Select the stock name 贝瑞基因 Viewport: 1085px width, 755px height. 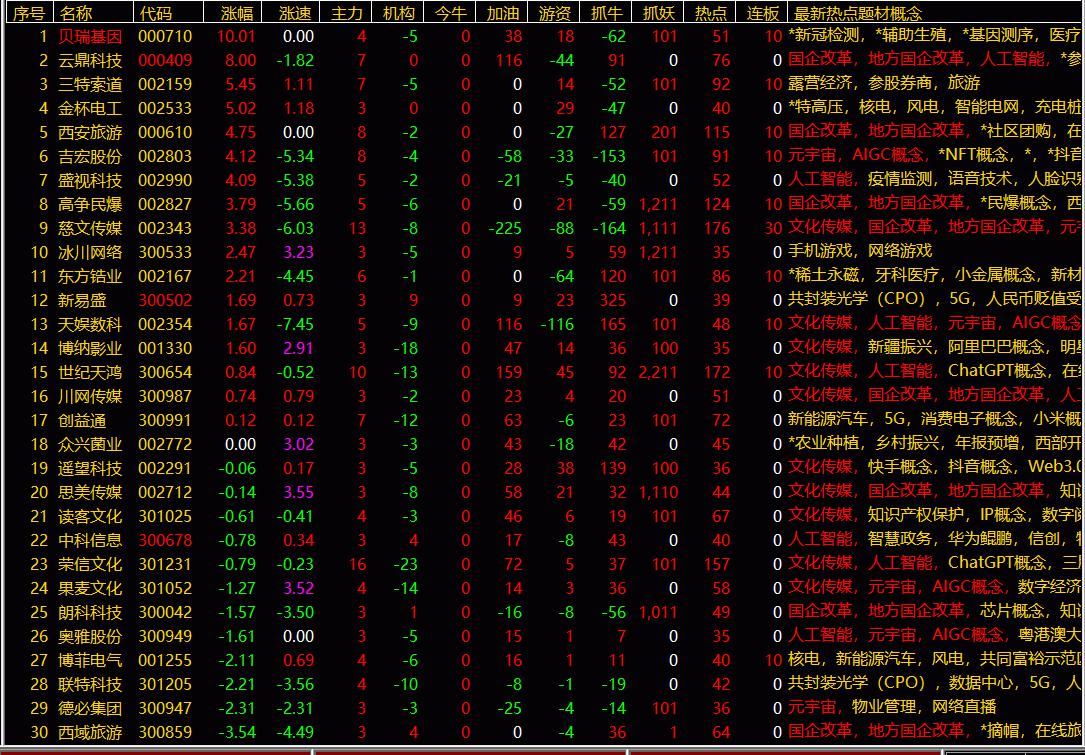tap(90, 37)
